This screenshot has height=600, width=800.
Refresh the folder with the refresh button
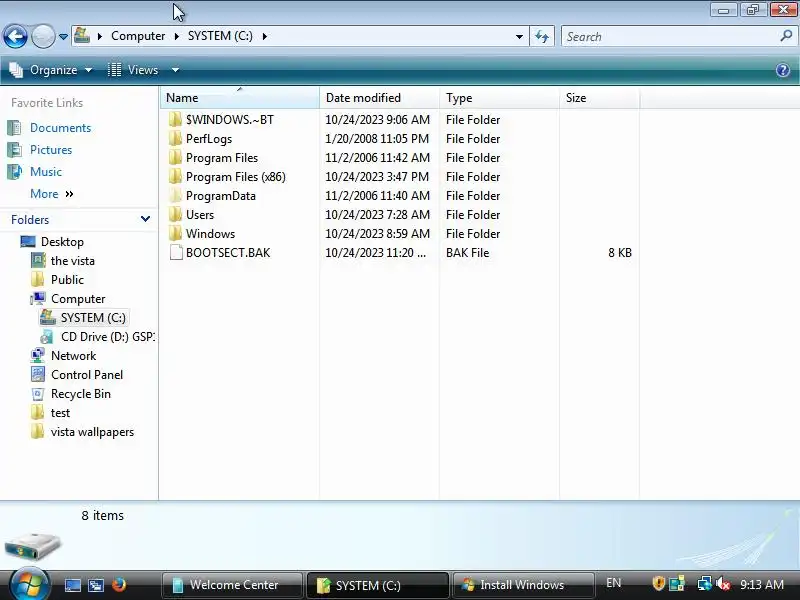[x=542, y=37]
